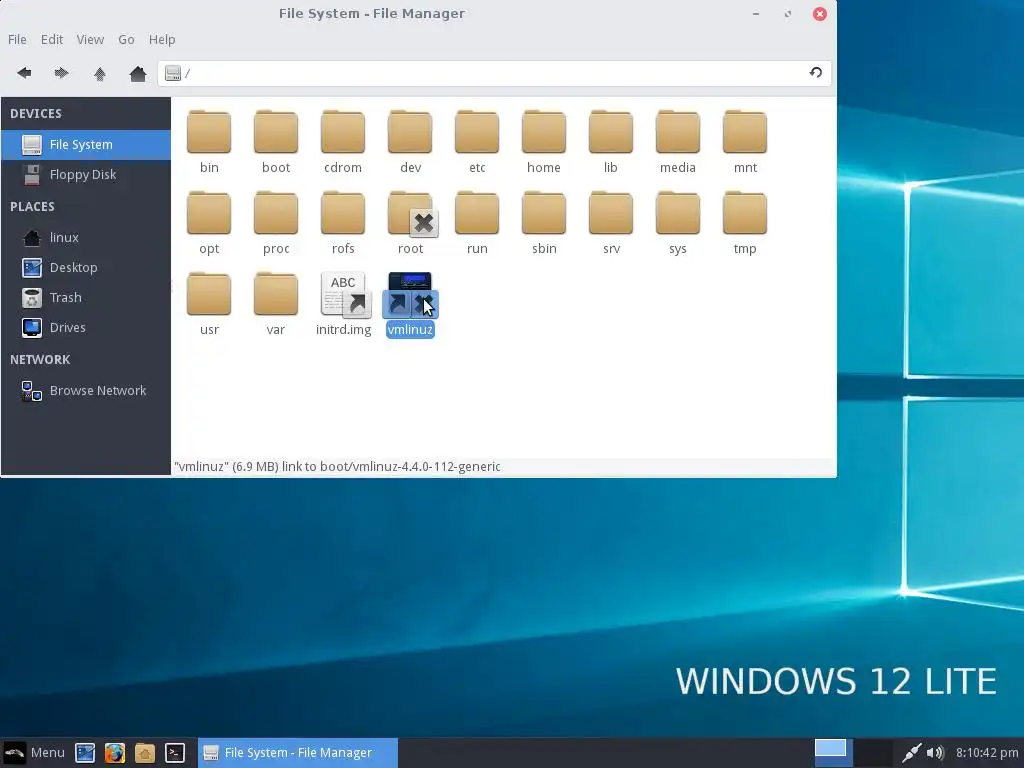
Task: Go to the home folder icon
Action: (137, 73)
